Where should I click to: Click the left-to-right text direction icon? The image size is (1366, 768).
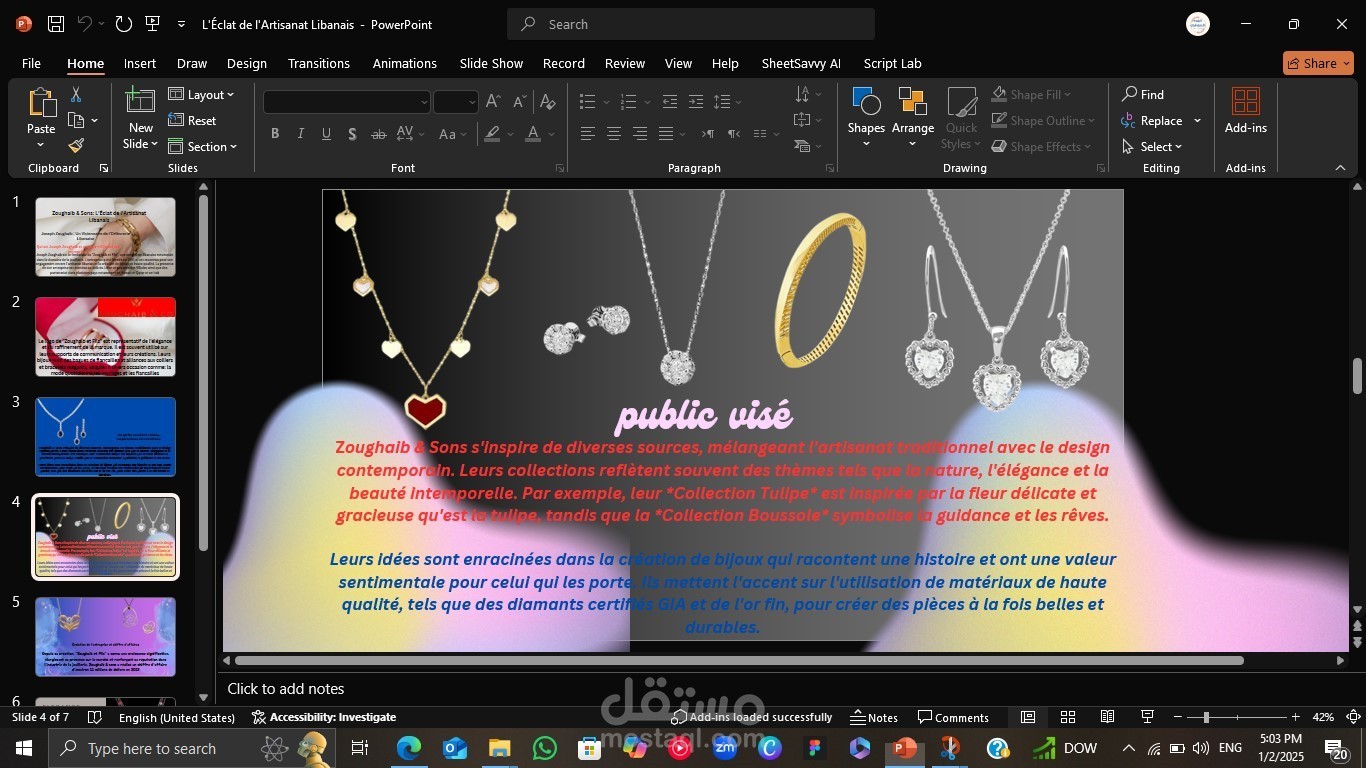tap(708, 134)
